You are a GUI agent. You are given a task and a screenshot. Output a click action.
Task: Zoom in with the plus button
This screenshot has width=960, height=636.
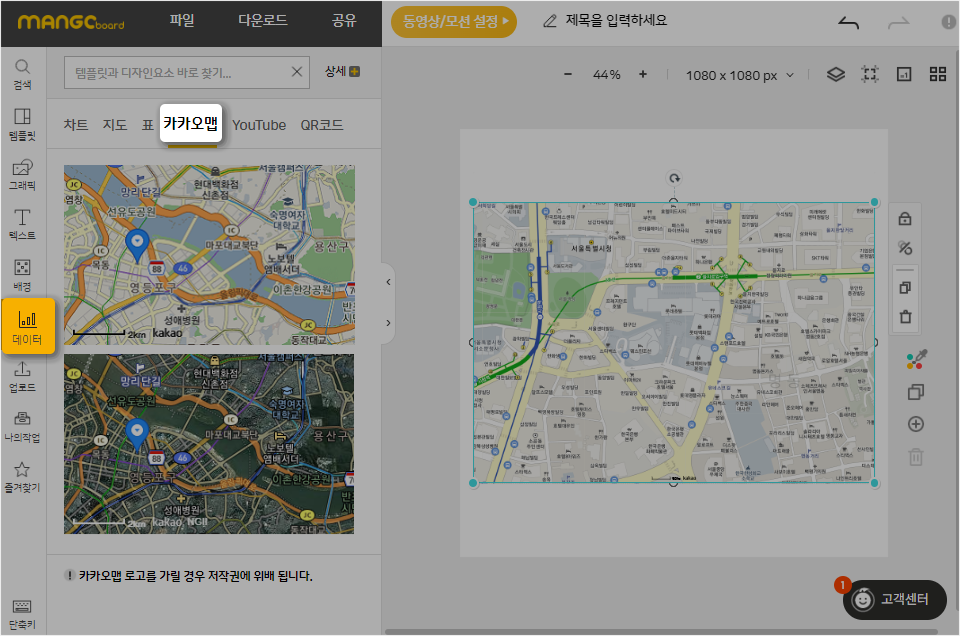(x=643, y=75)
